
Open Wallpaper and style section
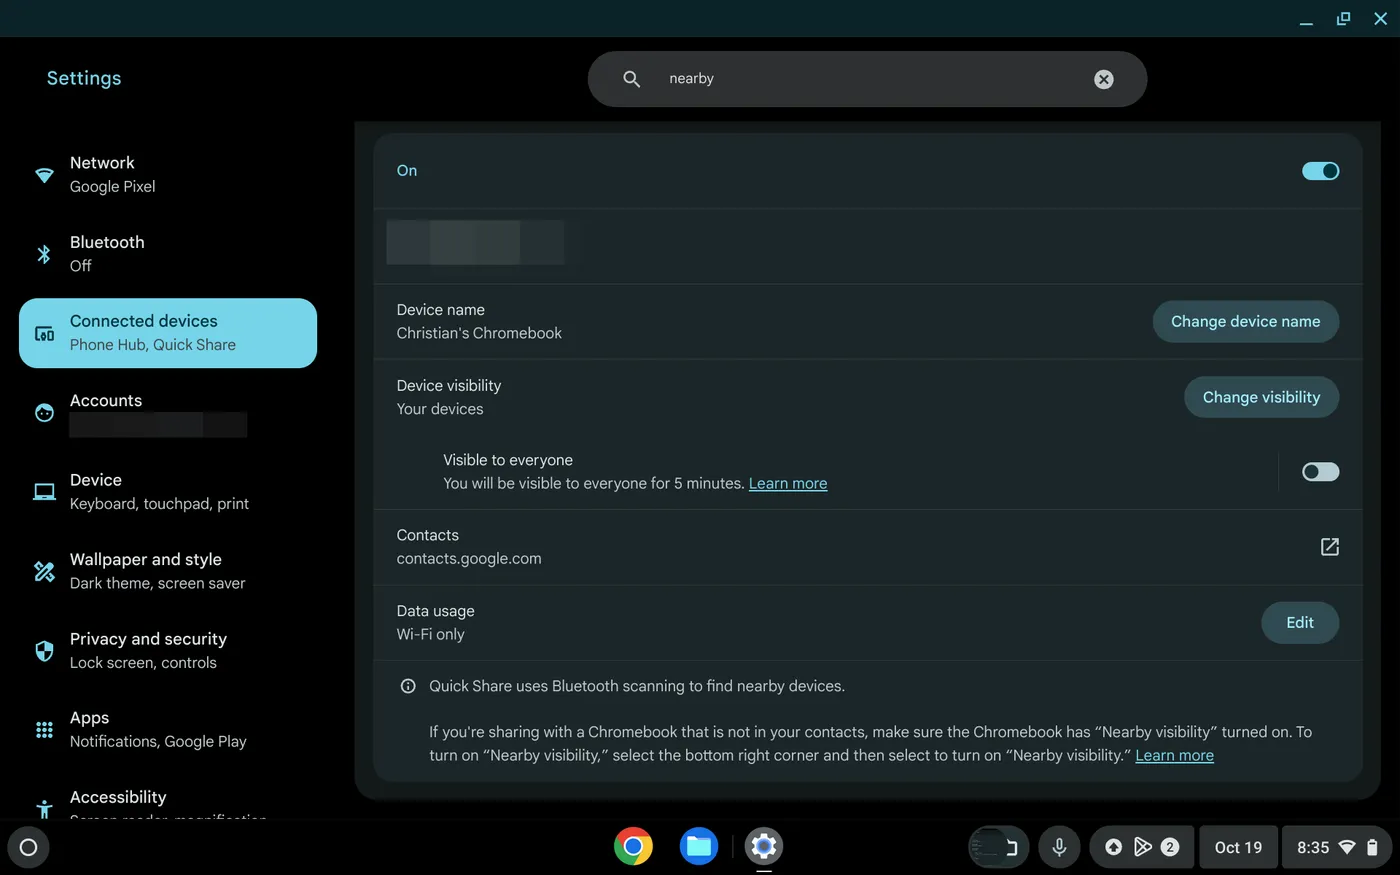pos(168,571)
